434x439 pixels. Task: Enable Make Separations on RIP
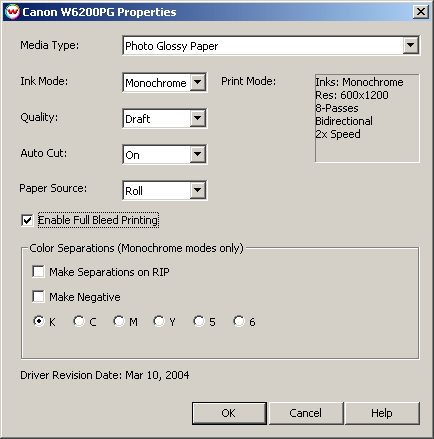[38, 271]
